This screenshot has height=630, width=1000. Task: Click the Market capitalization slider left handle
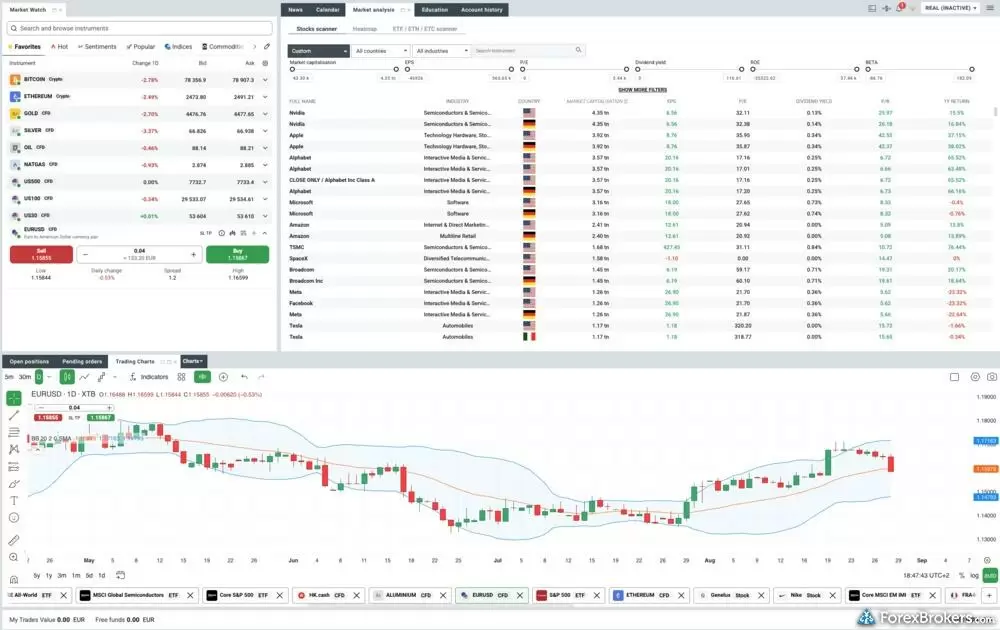pyautogui.click(x=292, y=69)
